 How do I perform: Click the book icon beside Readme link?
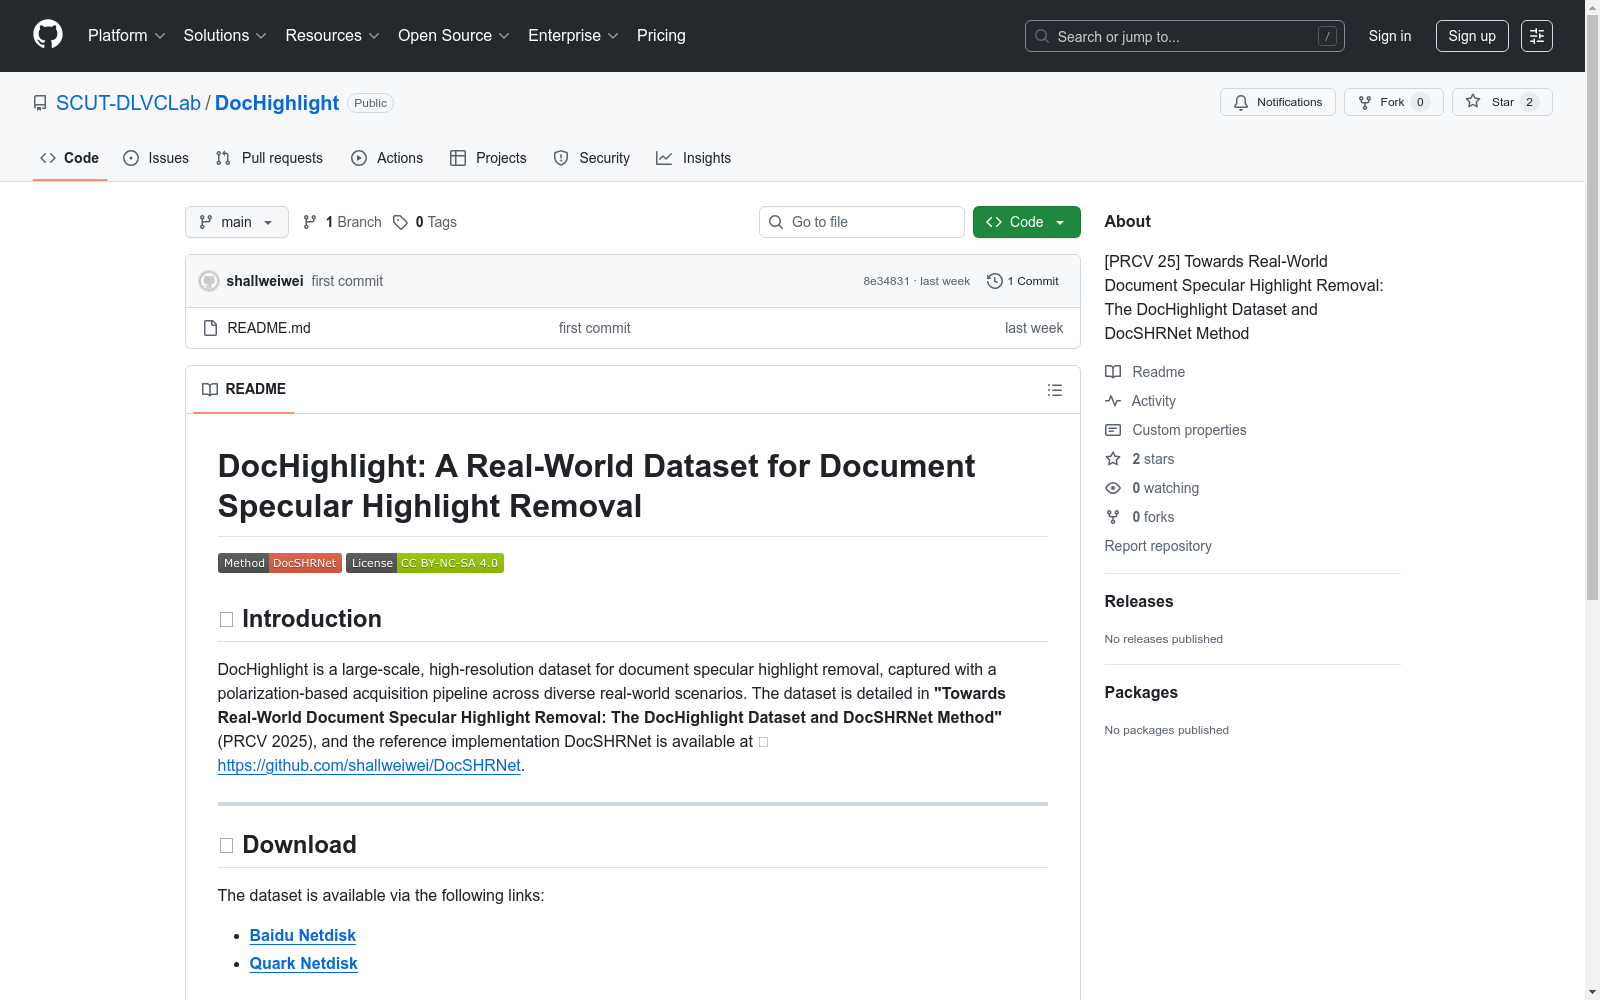point(1113,372)
